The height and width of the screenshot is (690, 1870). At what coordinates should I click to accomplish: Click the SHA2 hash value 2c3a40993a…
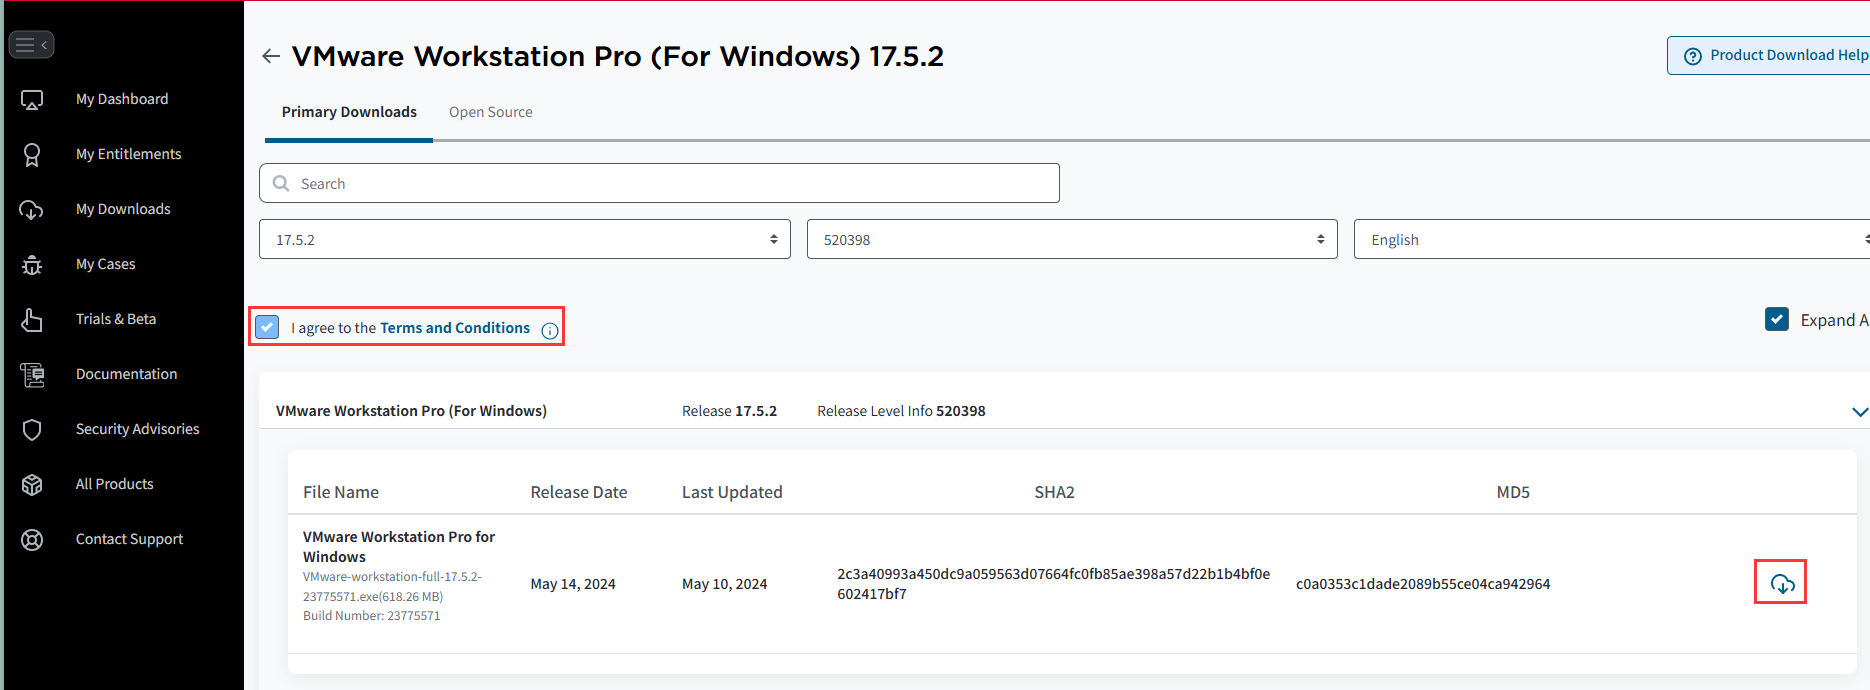[1054, 584]
